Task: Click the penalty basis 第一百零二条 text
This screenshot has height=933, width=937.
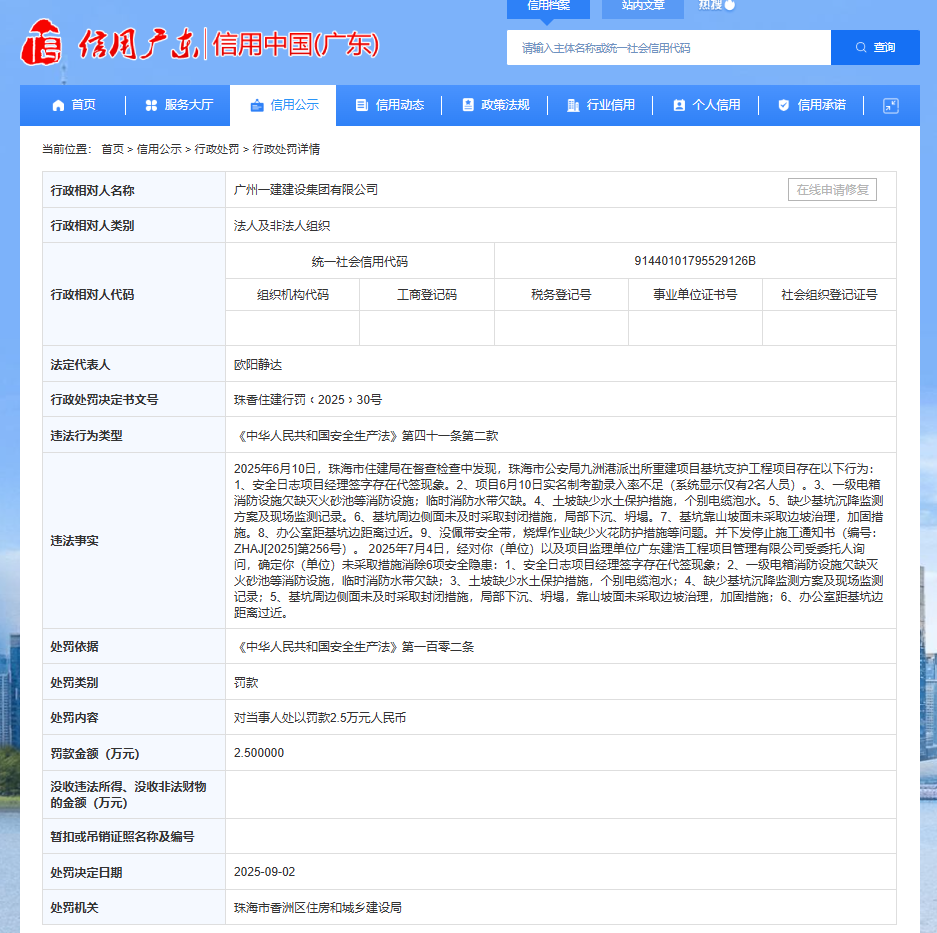Action: 438,647
